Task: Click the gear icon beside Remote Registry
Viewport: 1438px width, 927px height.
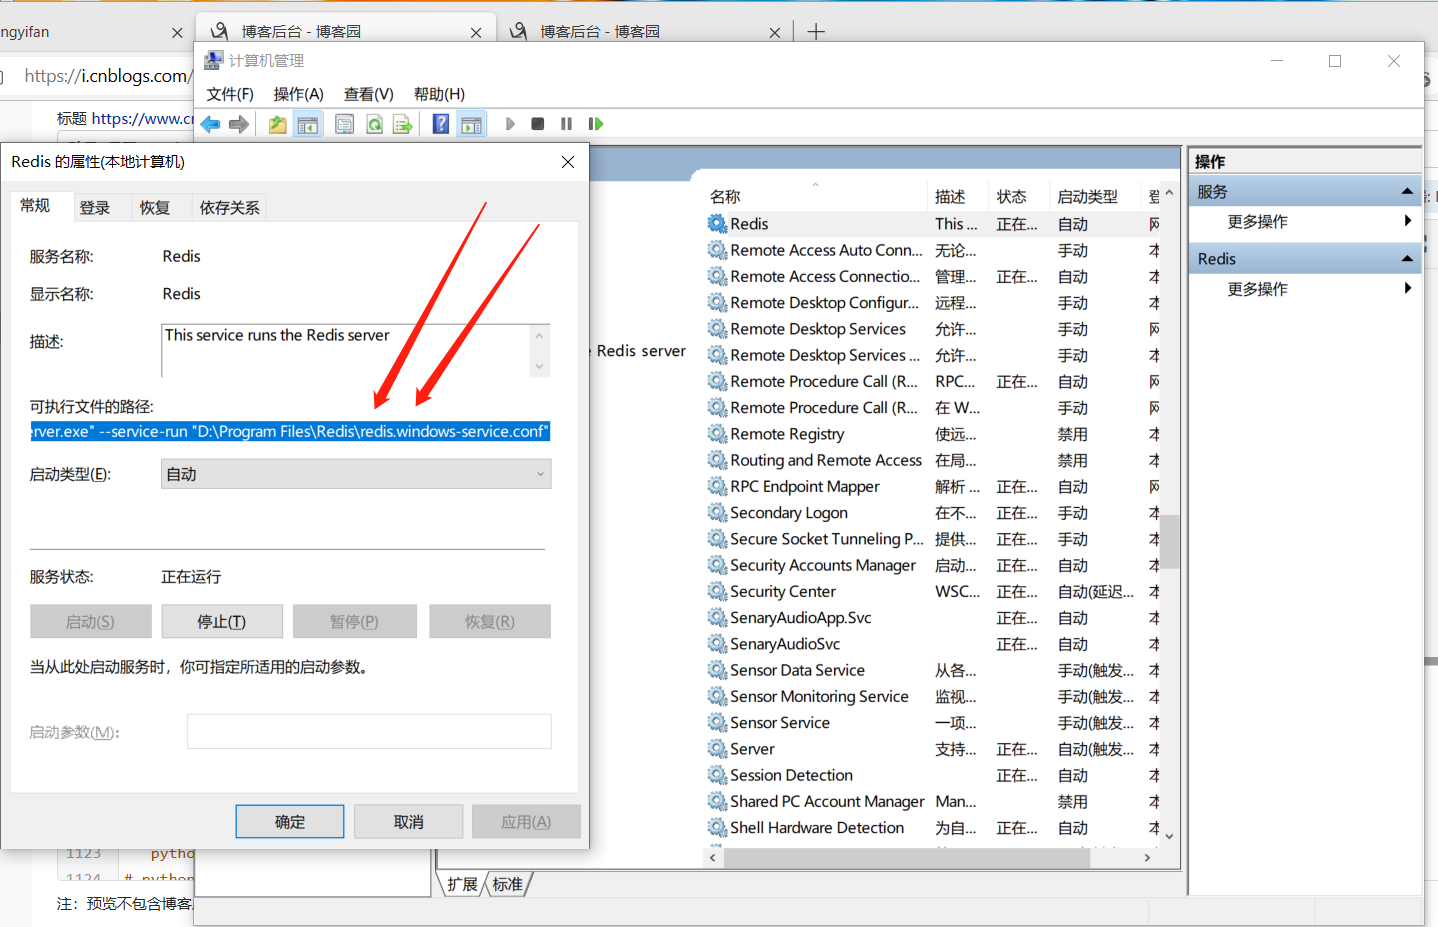Action: click(717, 433)
